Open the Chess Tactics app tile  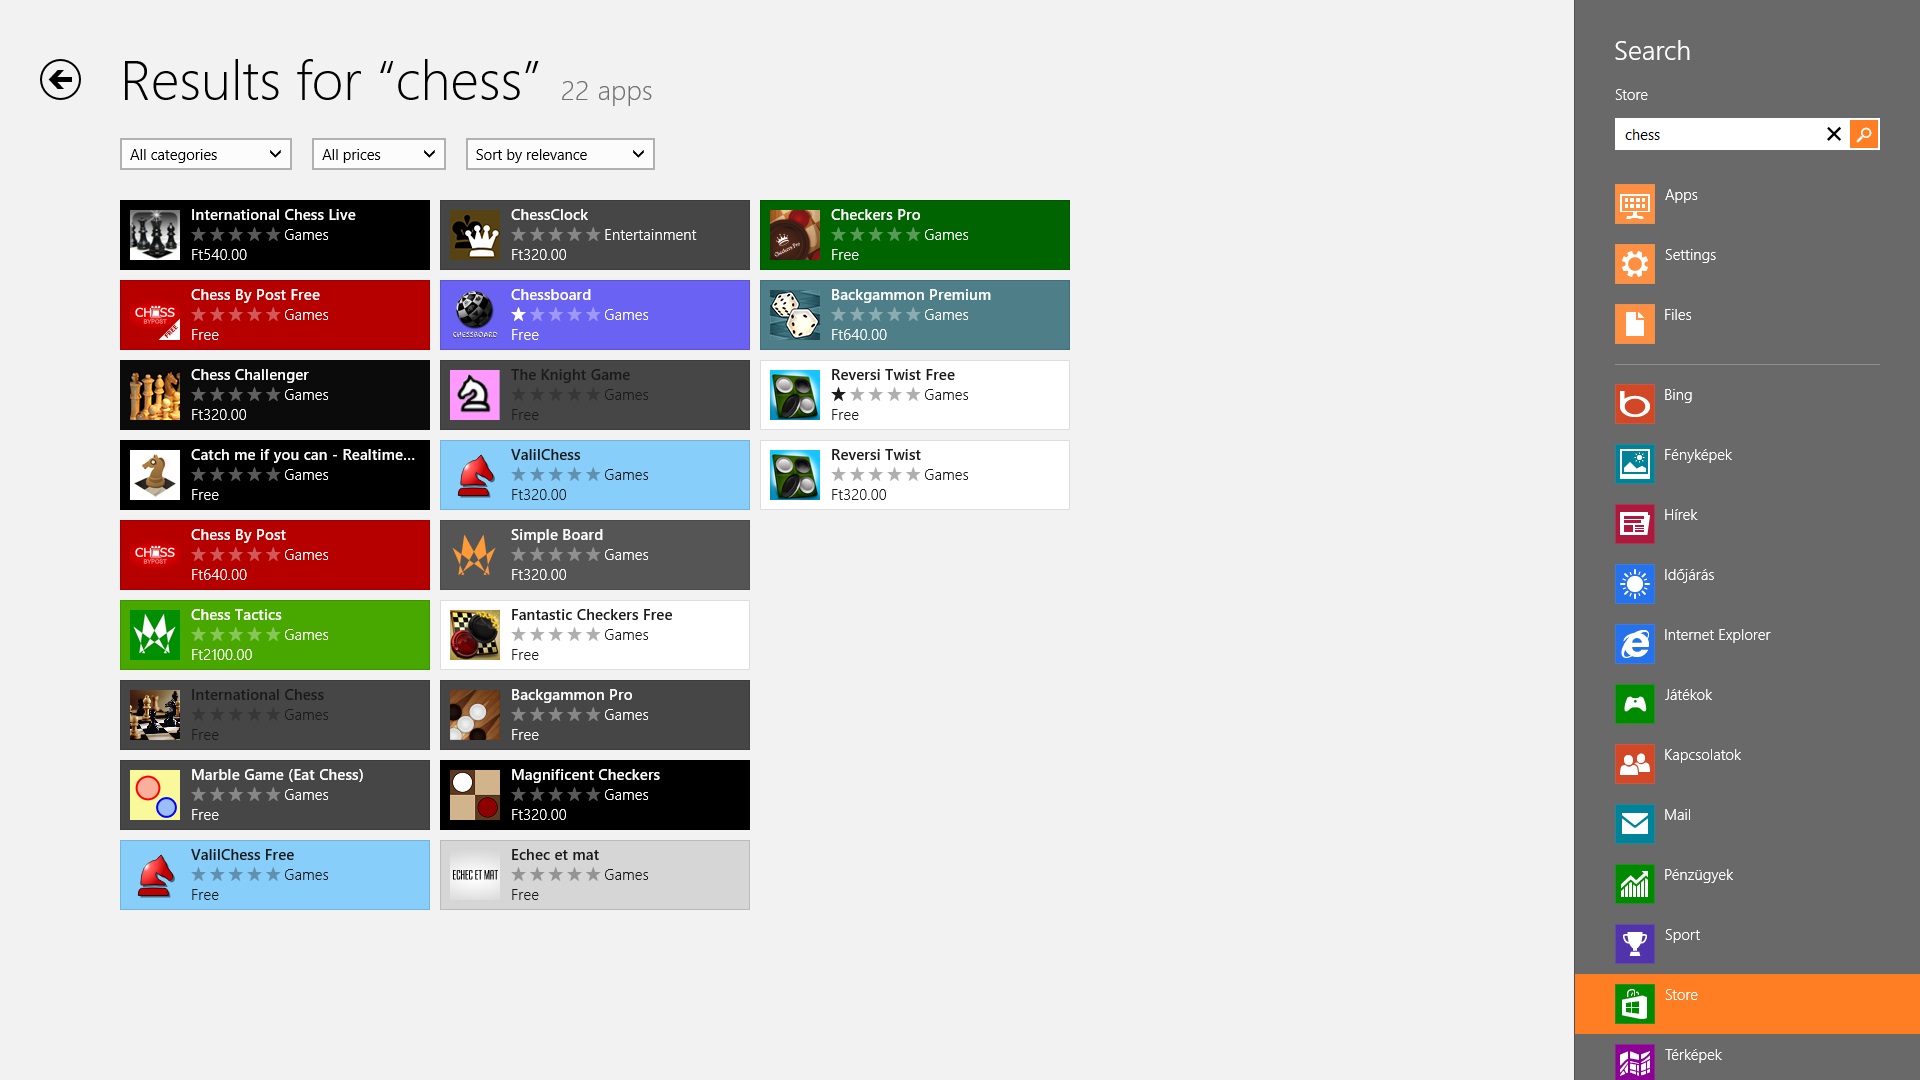275,635
